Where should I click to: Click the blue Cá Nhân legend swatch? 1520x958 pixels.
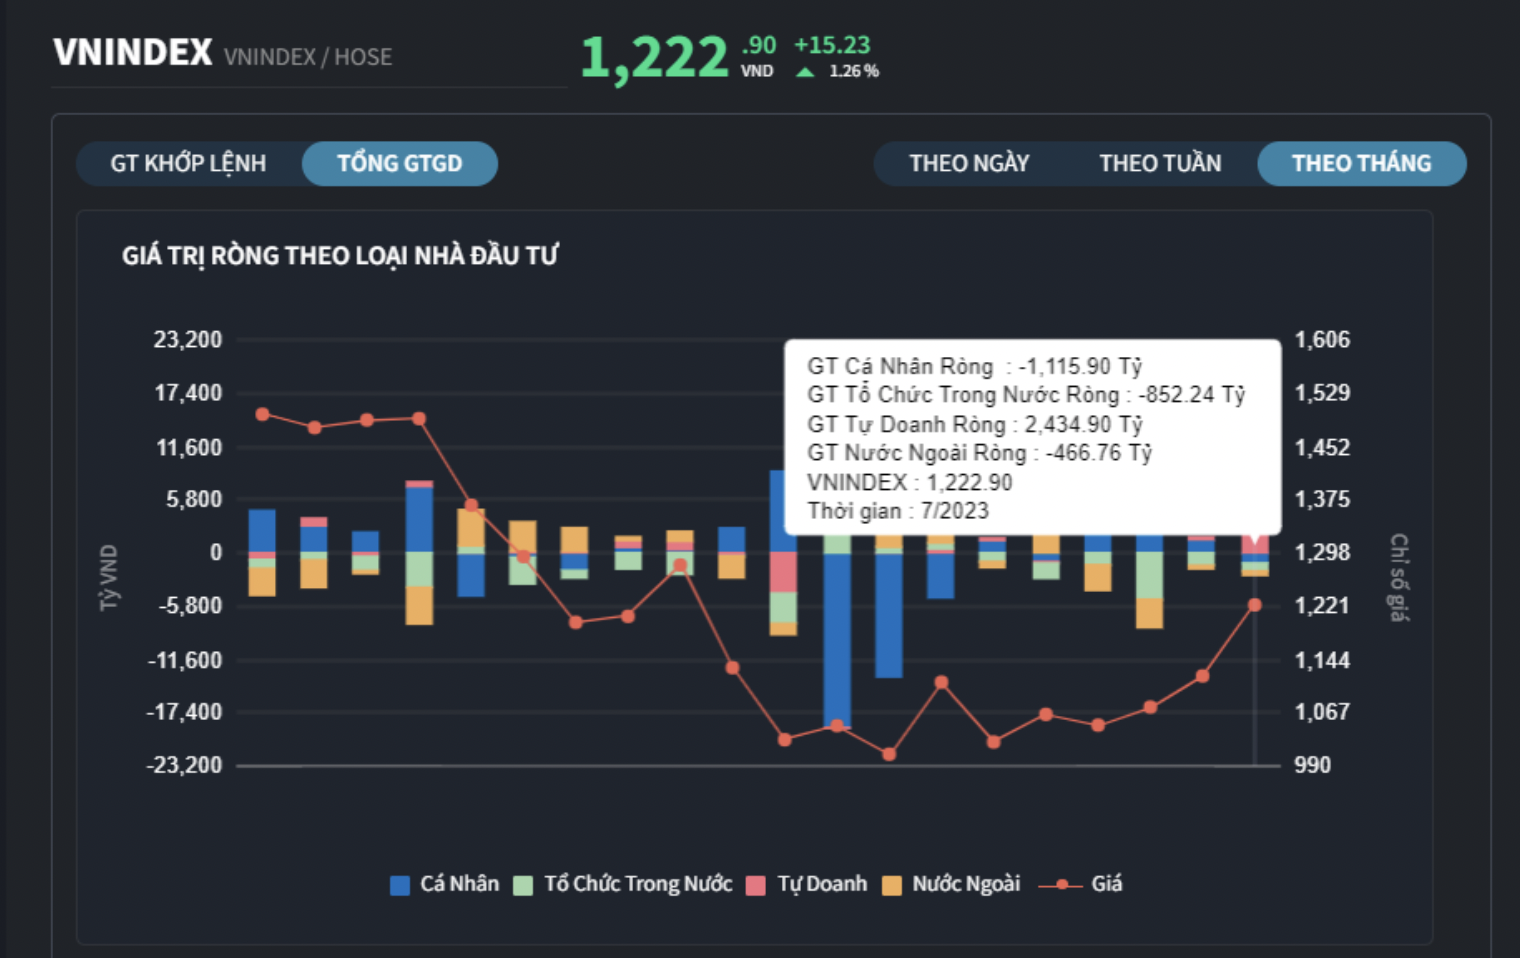point(400,885)
